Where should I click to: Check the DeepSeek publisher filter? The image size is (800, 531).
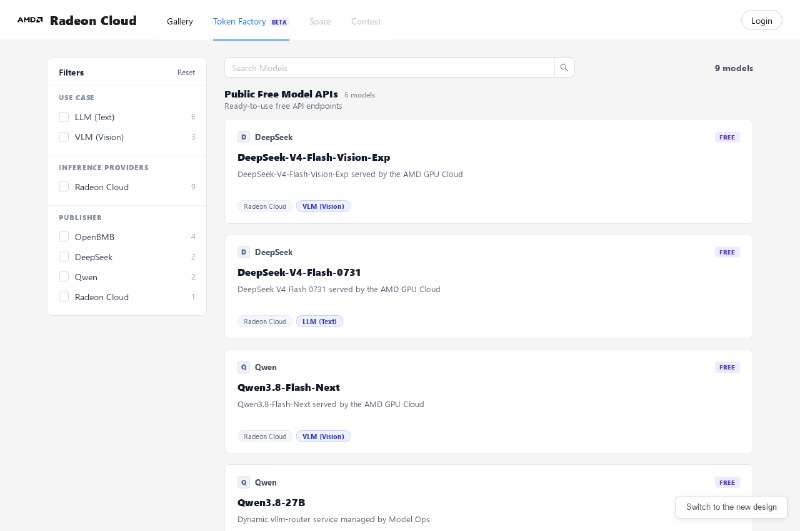(x=64, y=257)
